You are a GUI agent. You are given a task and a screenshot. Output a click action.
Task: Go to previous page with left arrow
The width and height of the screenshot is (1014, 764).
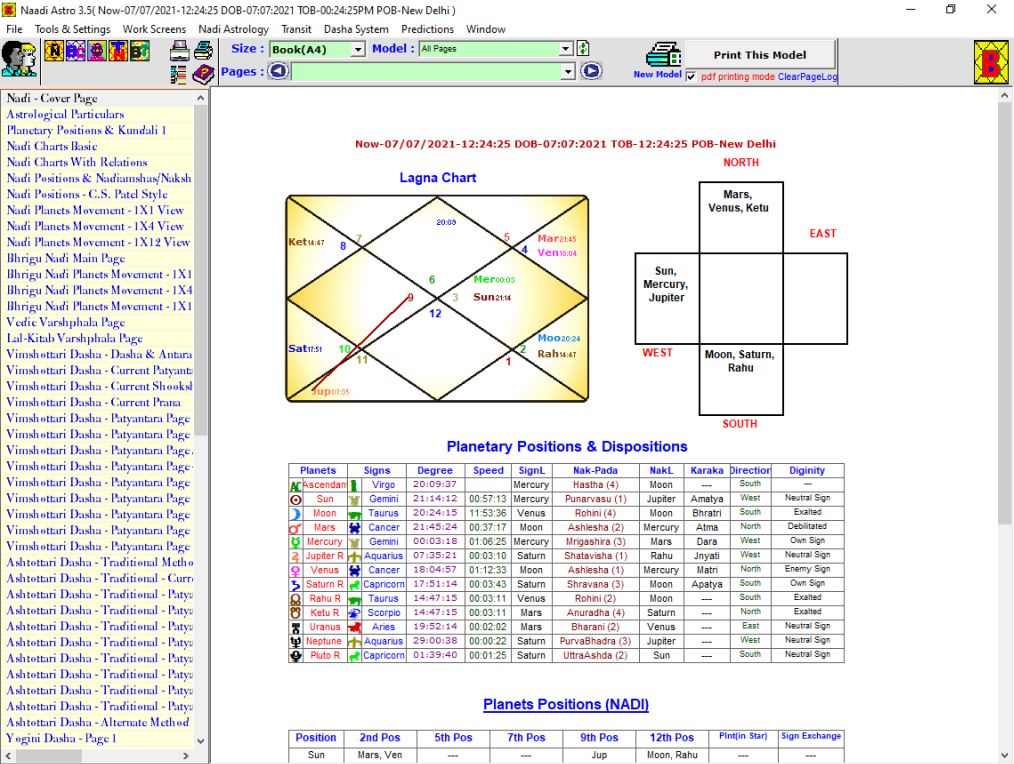pos(278,71)
